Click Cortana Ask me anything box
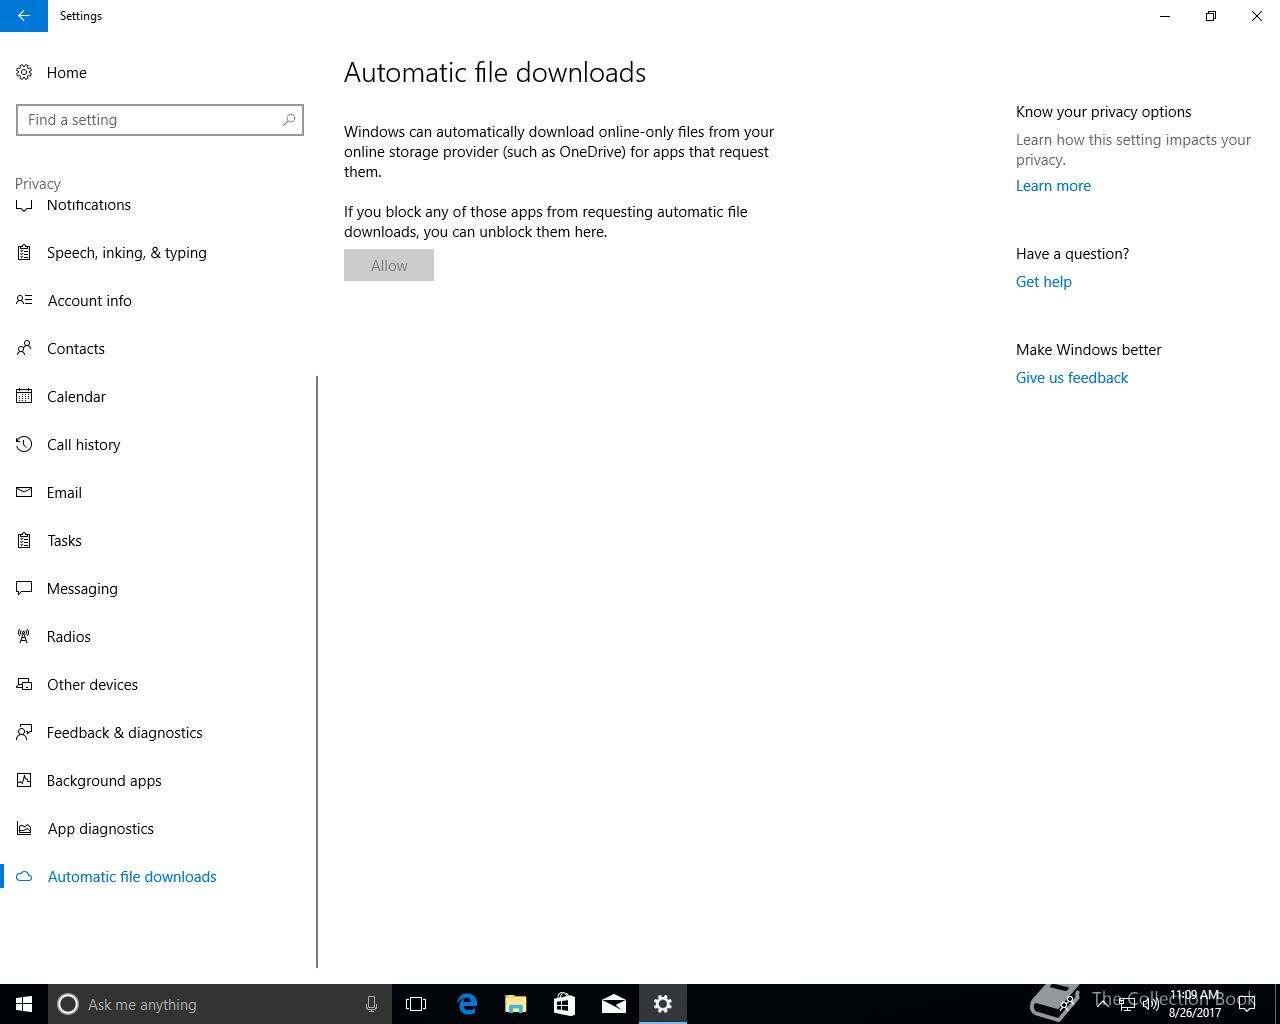This screenshot has width=1280, height=1024. 218,1004
